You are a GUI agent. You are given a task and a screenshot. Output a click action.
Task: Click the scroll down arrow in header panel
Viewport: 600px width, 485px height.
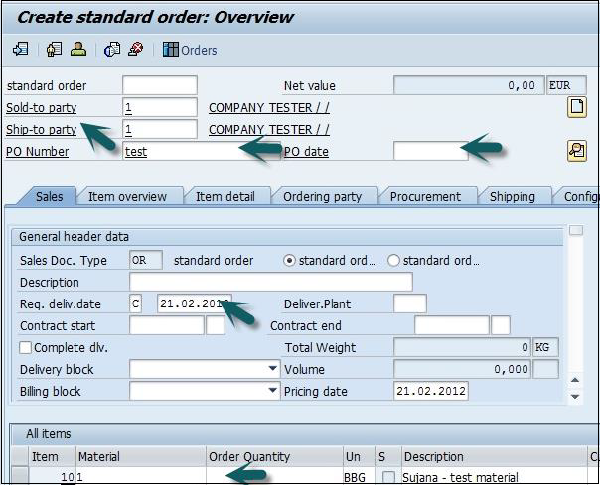[575, 397]
